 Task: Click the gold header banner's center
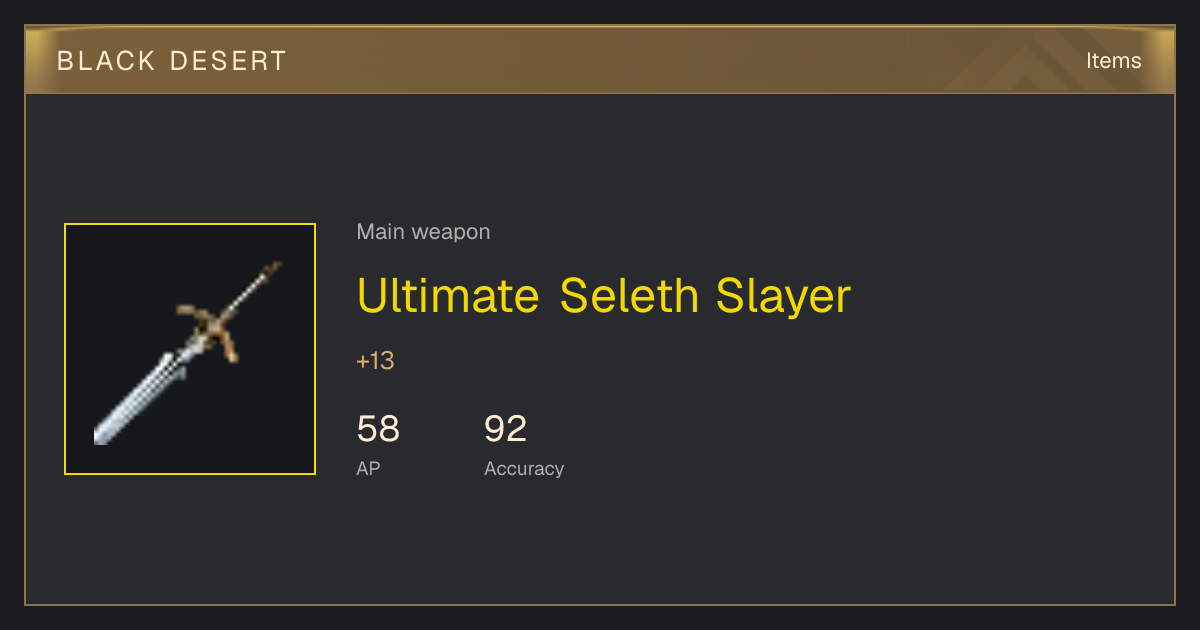[x=600, y=60]
